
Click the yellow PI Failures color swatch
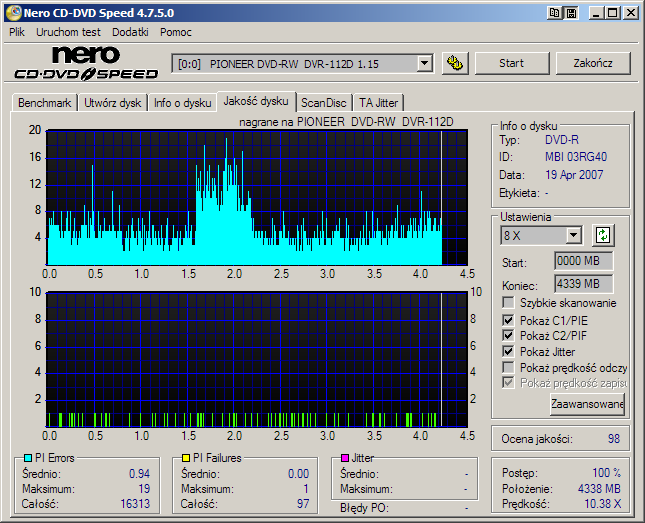click(186, 458)
